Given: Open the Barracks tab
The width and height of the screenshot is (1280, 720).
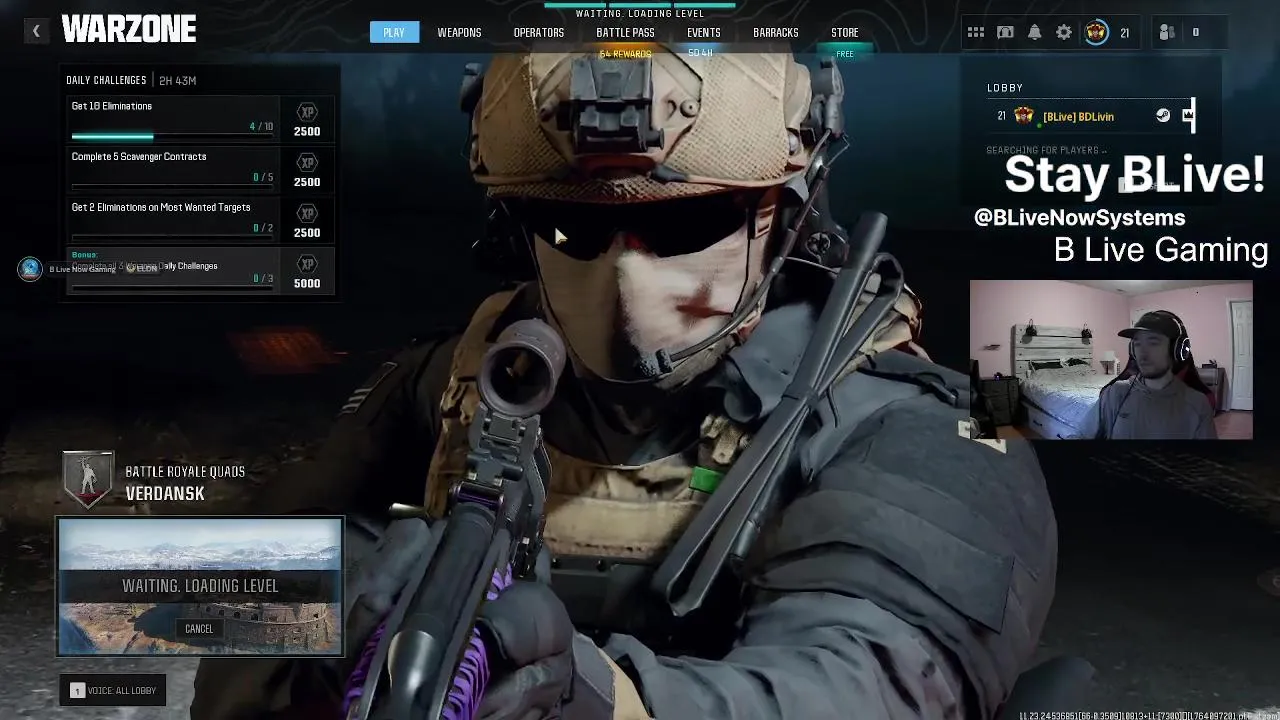Looking at the screenshot, I should [x=775, y=32].
